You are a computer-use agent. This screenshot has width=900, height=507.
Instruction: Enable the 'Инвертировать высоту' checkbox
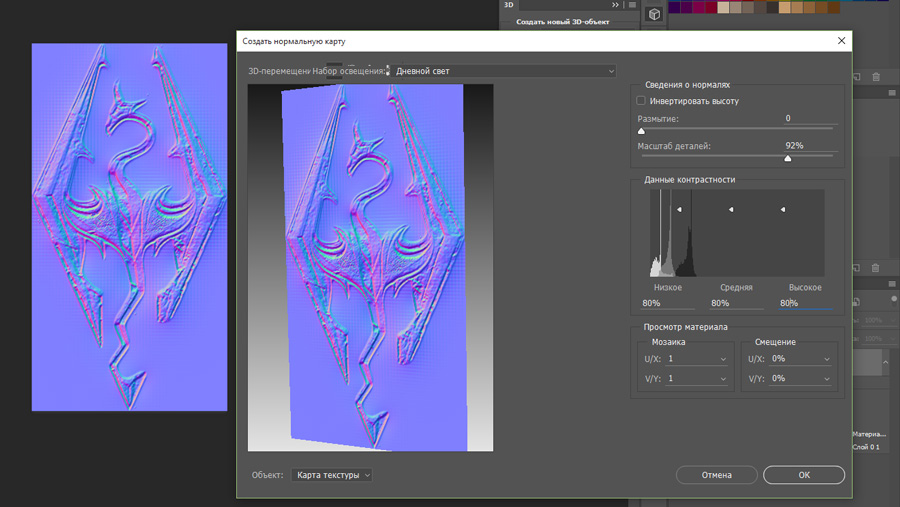[x=641, y=100]
